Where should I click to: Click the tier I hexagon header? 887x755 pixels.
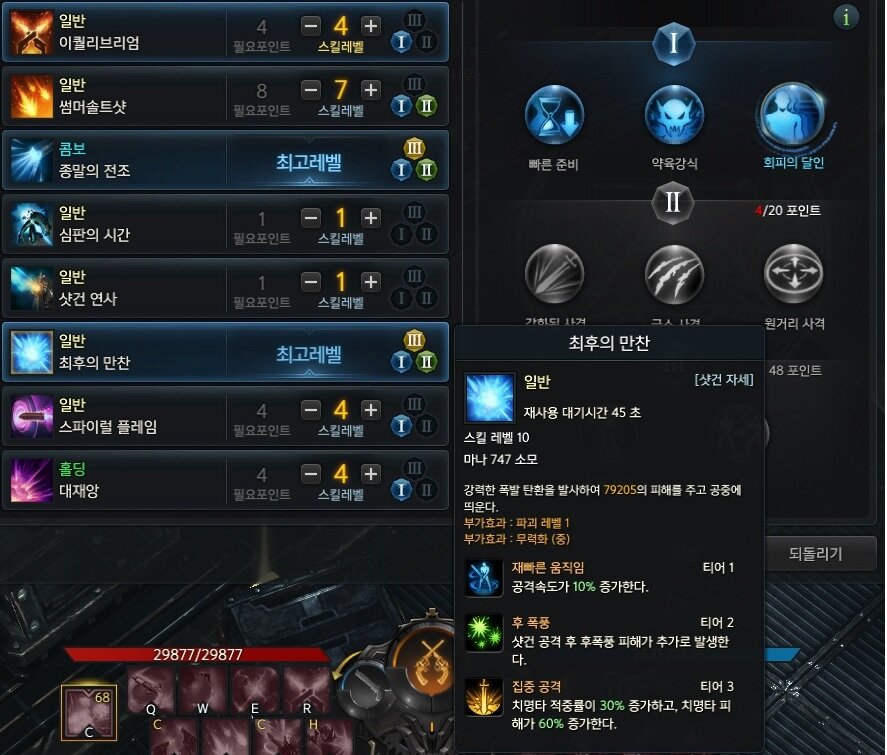[673, 43]
